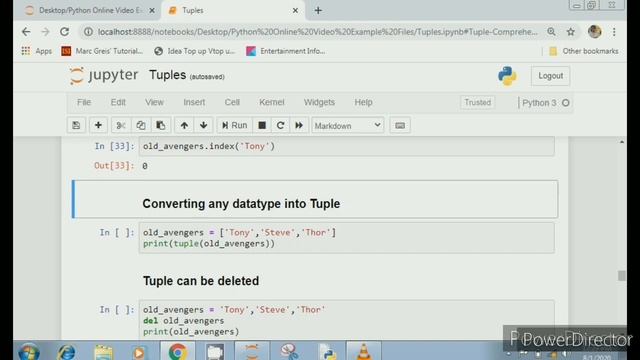Click the del old_avengers code cell

346,320
